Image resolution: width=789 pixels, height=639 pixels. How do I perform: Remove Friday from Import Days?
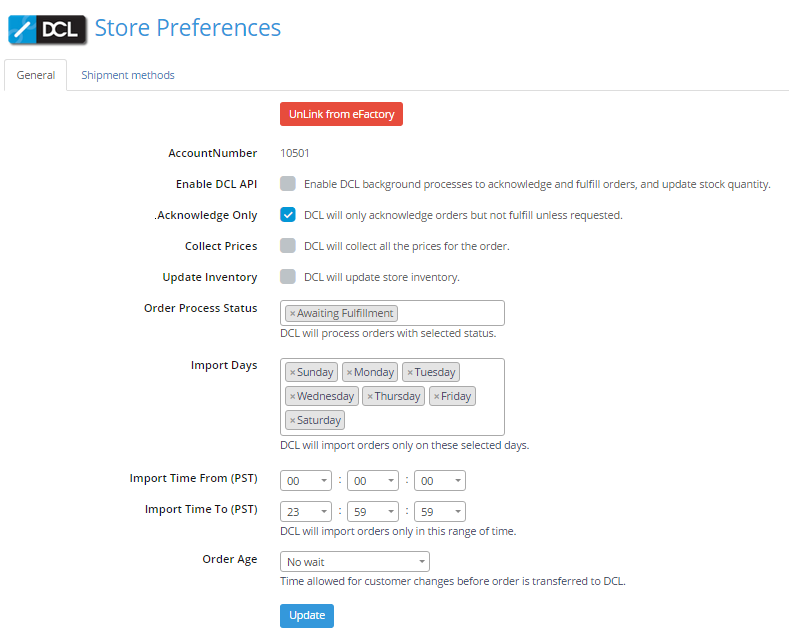click(436, 396)
